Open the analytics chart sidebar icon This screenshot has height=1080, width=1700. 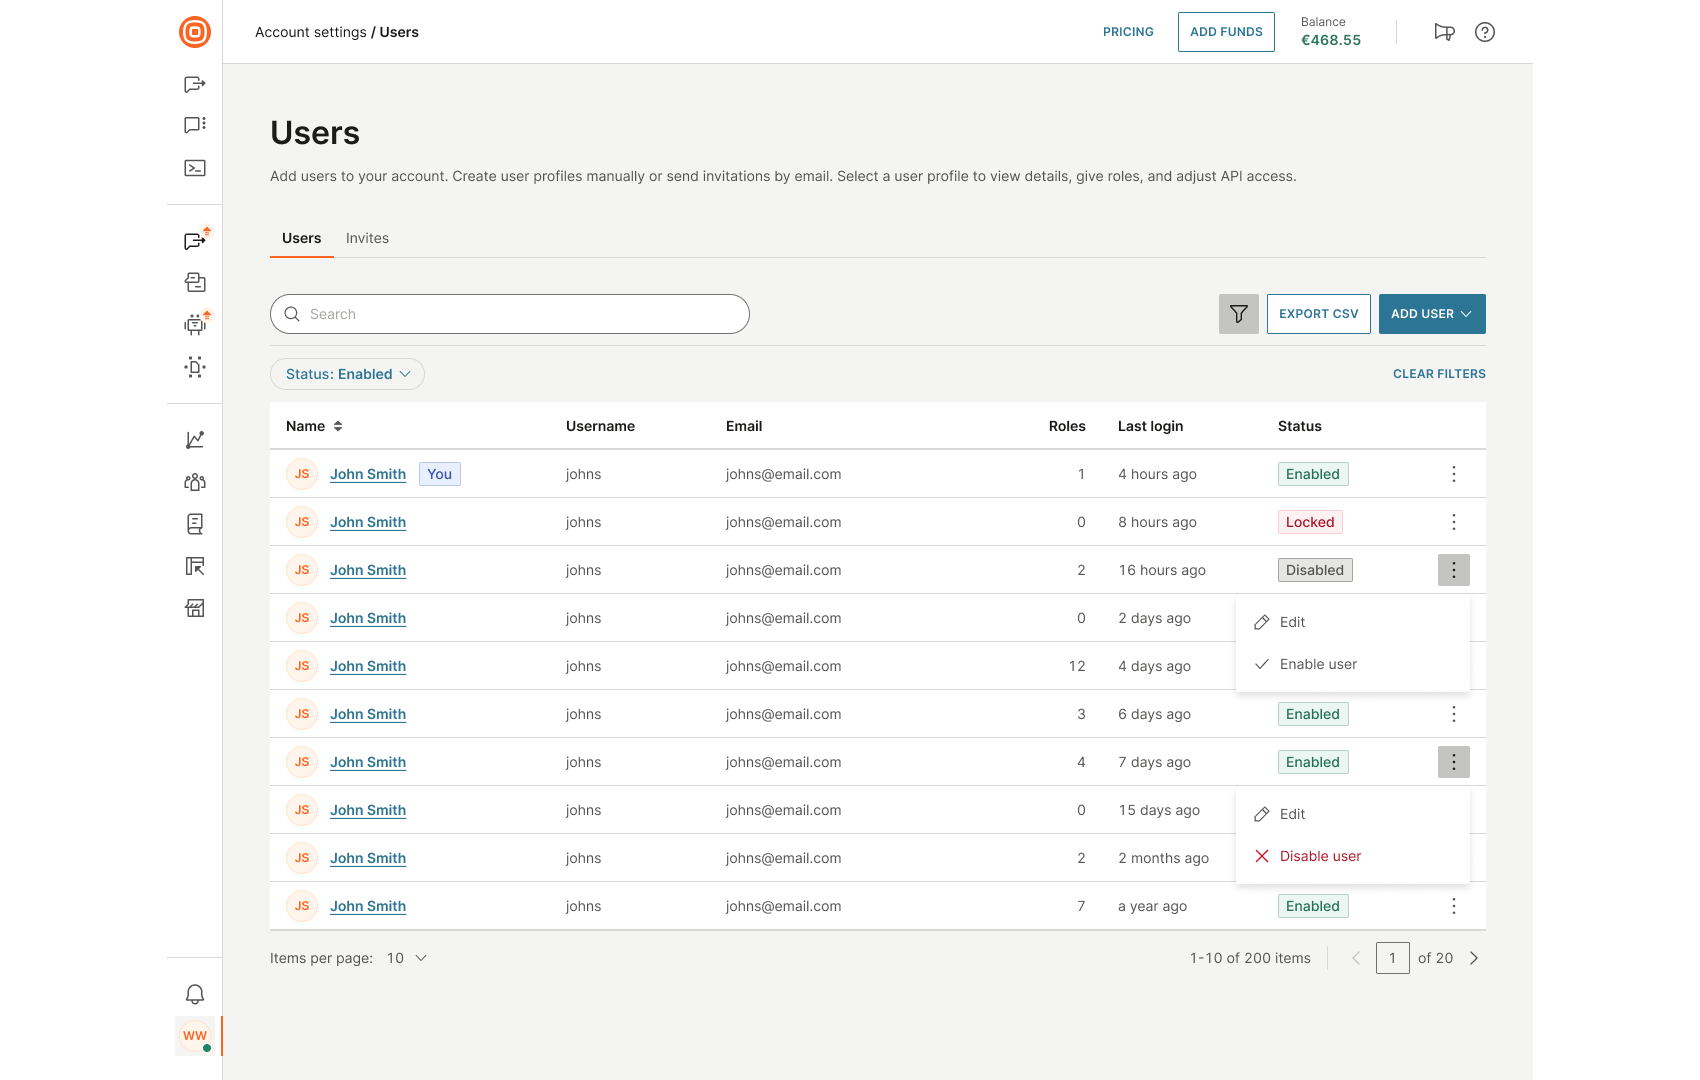click(195, 440)
